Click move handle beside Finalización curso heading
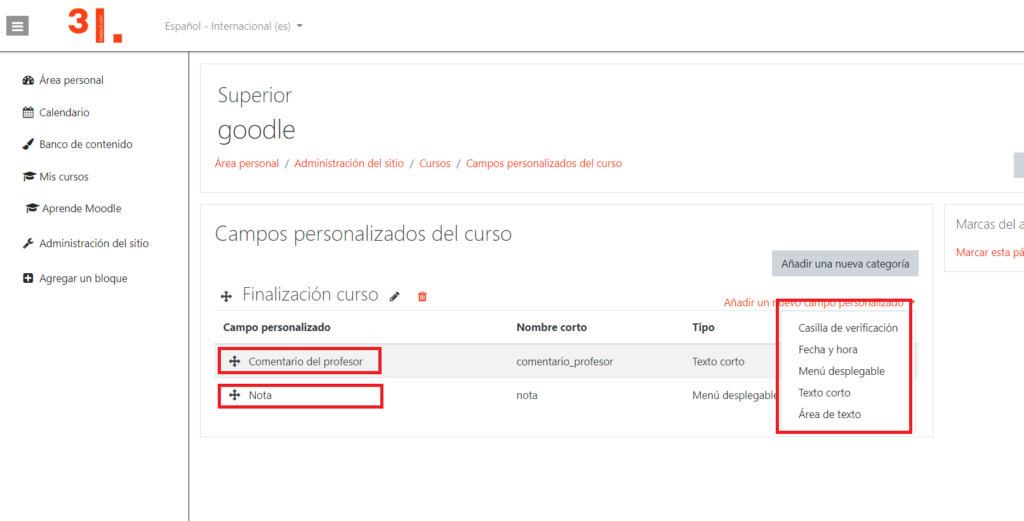Viewport: 1024px width, 521px height. tap(227, 296)
